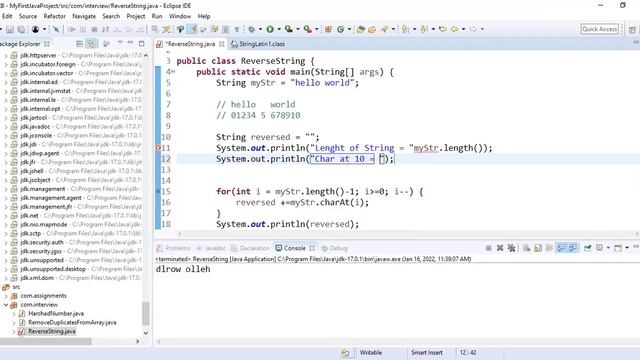Click the Search flashlight icon in toolbar
640x360 pixels.
[384, 29]
